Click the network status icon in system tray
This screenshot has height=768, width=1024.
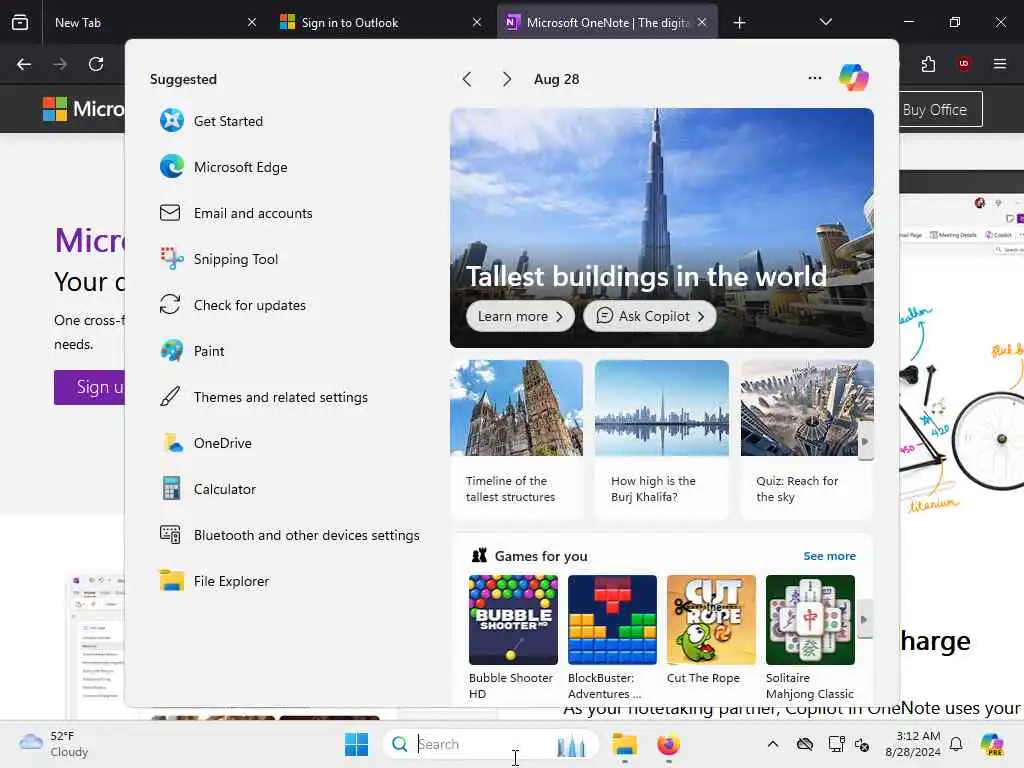click(x=836, y=744)
